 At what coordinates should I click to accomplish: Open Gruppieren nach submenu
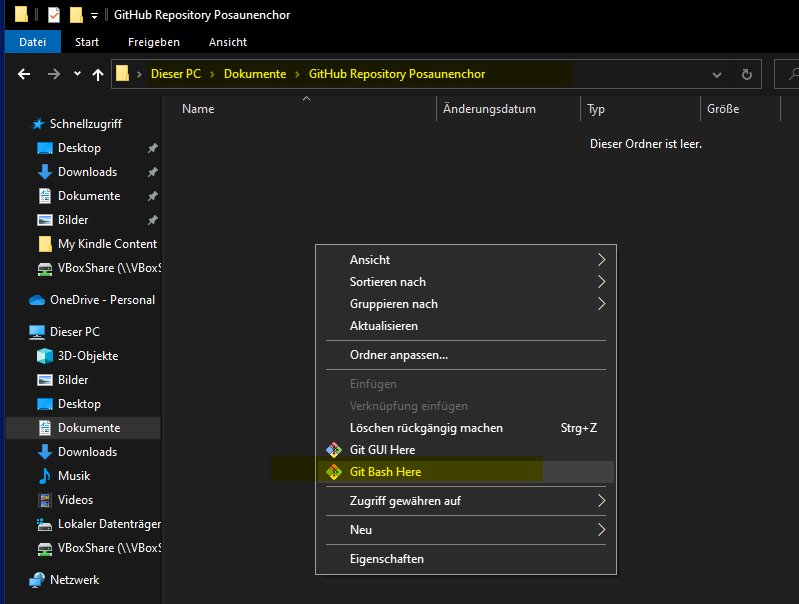pyautogui.click(x=465, y=304)
